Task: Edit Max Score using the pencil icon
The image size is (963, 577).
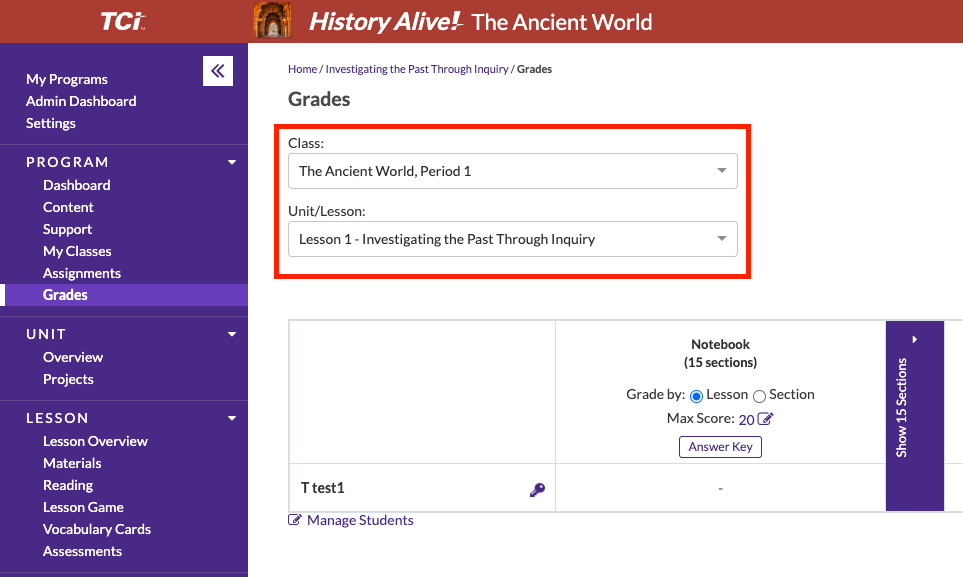Action: click(765, 420)
